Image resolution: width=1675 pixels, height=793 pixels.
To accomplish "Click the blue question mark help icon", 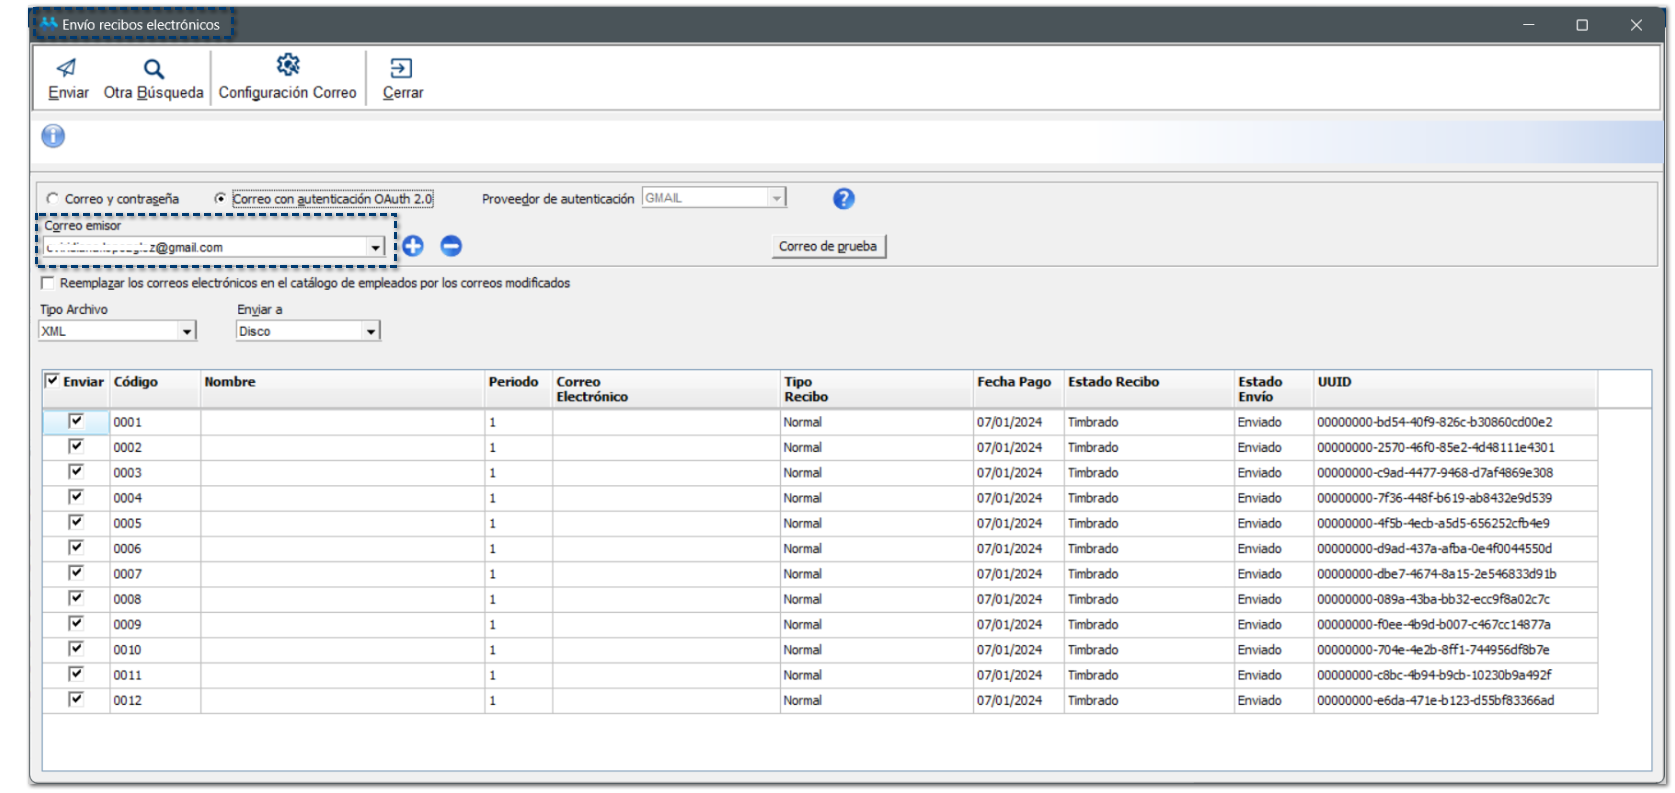I will coord(843,199).
